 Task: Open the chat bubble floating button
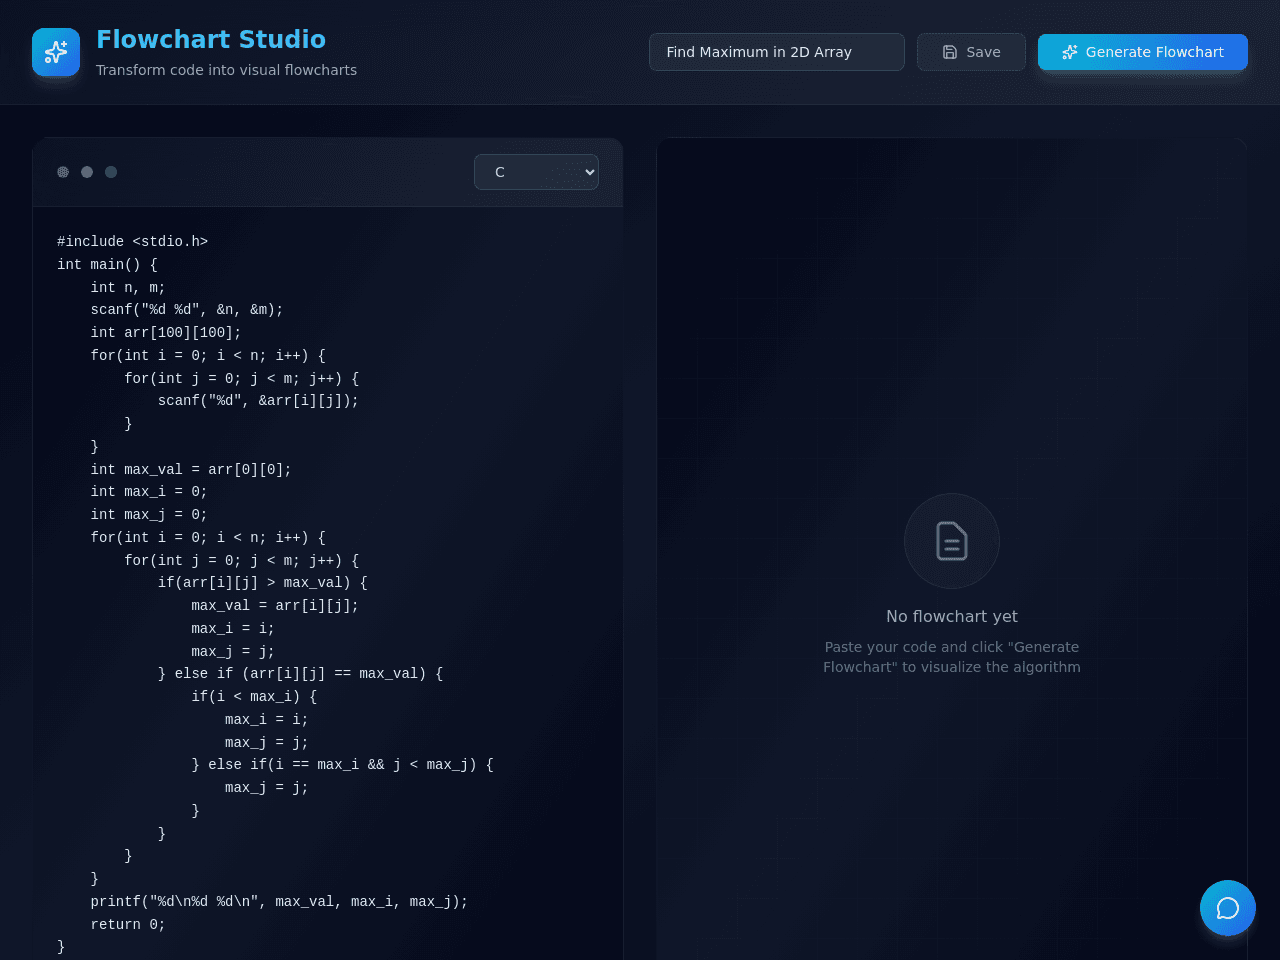pyautogui.click(x=1228, y=908)
